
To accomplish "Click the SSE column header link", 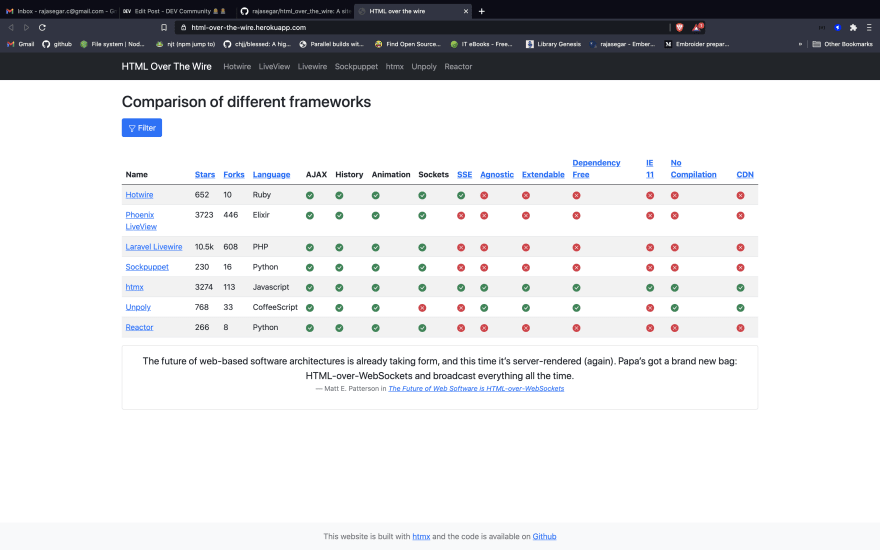I will (x=464, y=175).
